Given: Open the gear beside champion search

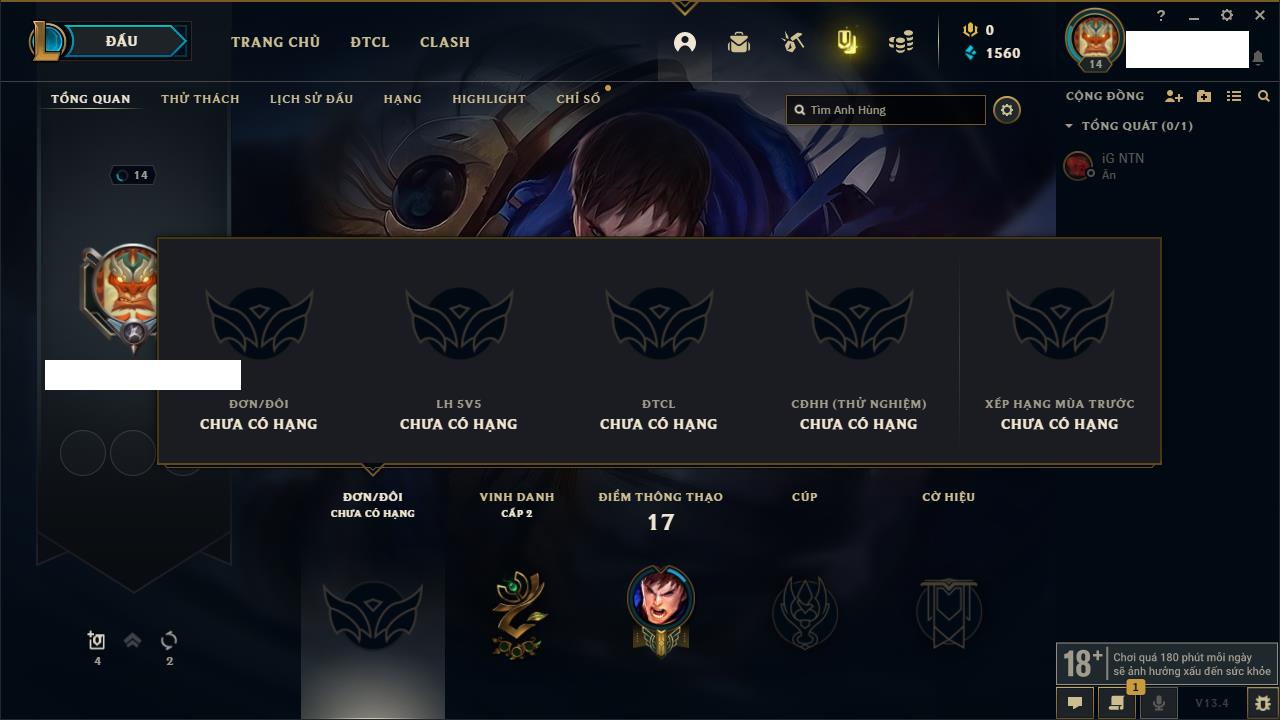Looking at the screenshot, I should (1007, 110).
